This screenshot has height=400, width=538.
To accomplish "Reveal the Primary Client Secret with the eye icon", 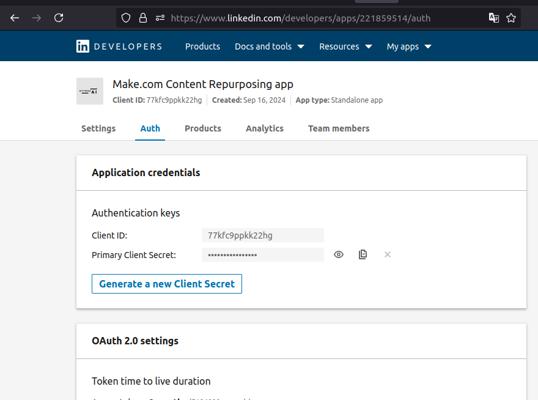I will pos(338,255).
